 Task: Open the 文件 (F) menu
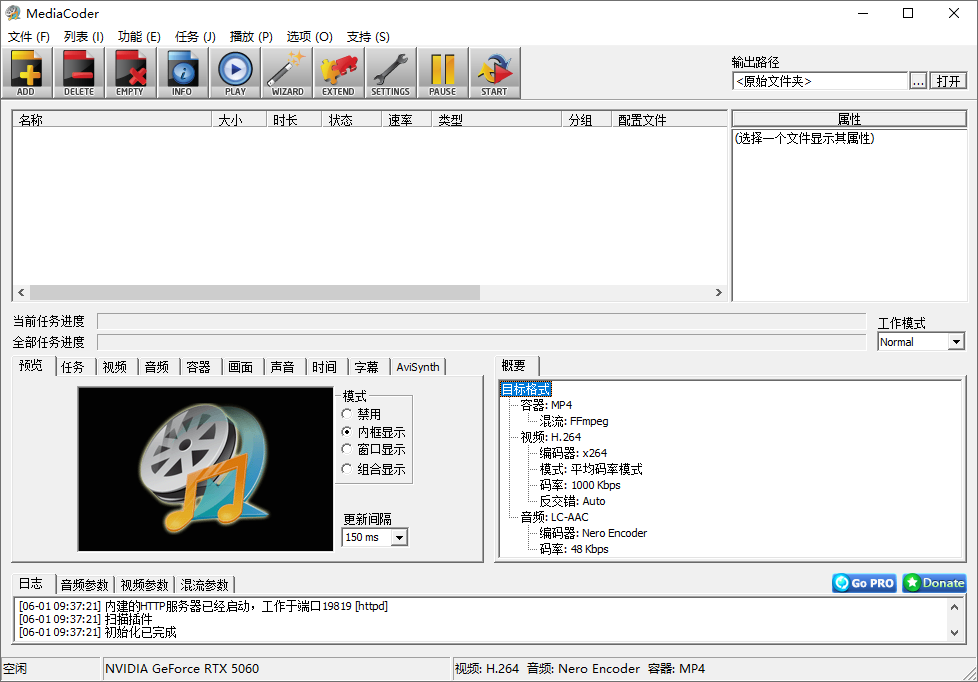click(29, 37)
